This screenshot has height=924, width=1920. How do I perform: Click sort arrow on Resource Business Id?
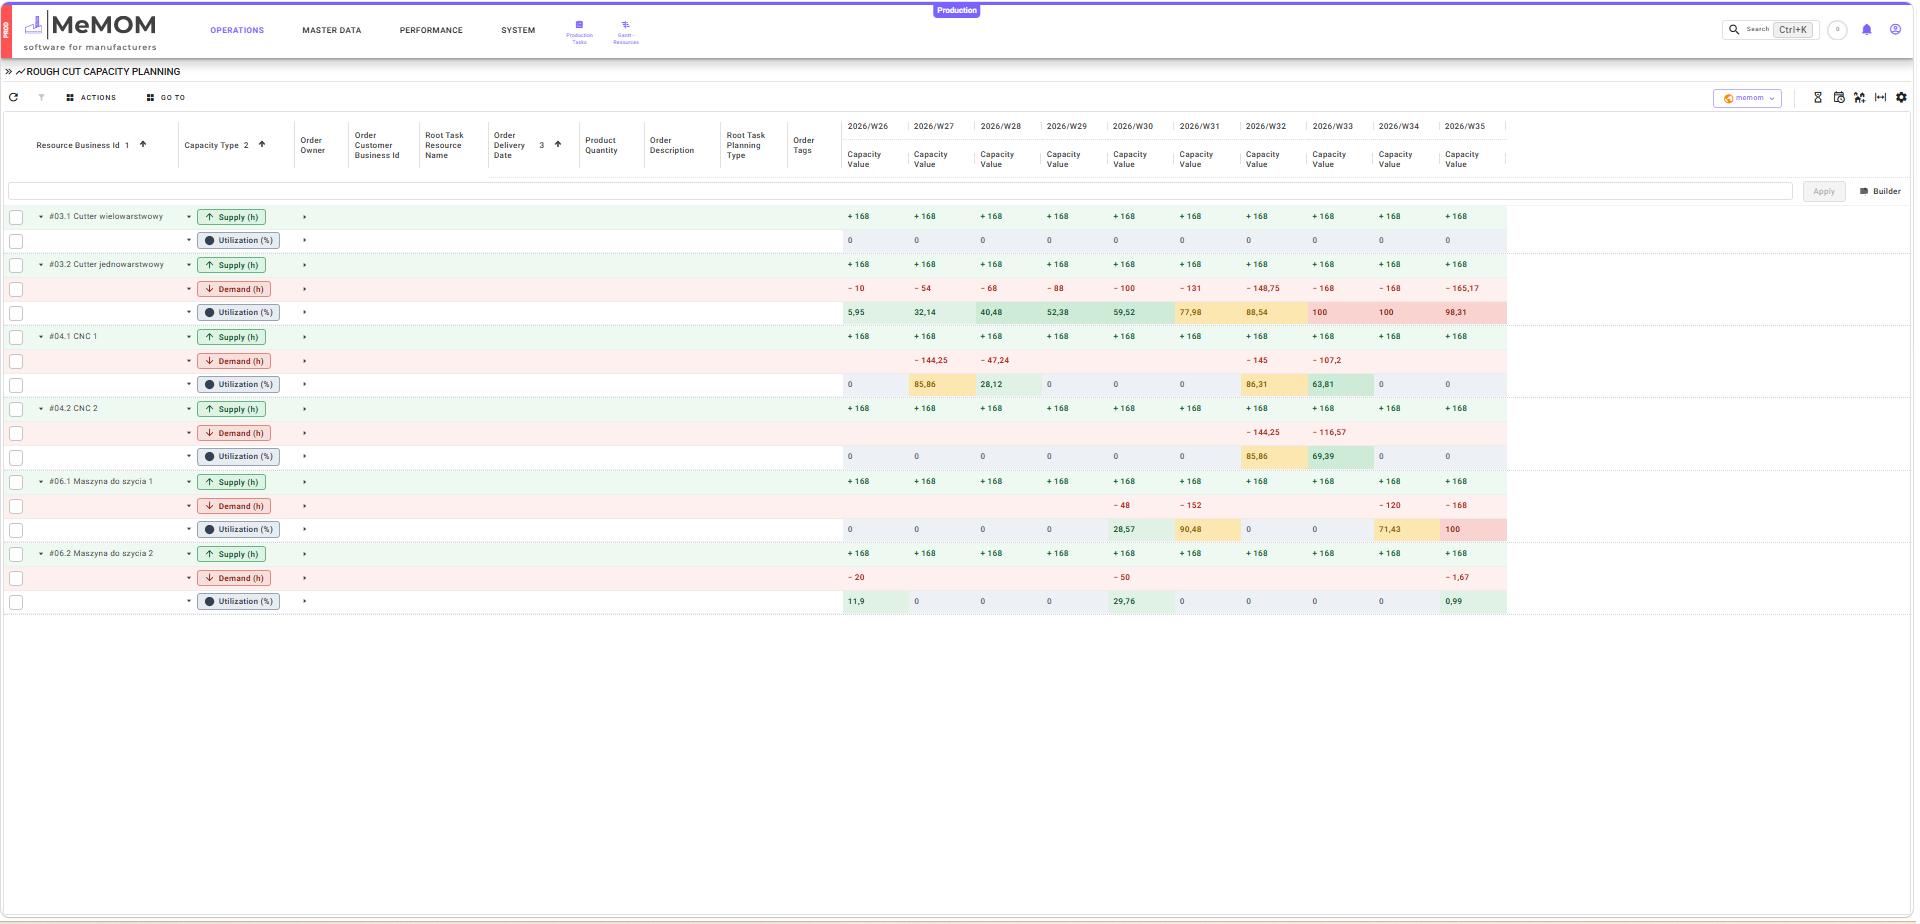tap(143, 144)
